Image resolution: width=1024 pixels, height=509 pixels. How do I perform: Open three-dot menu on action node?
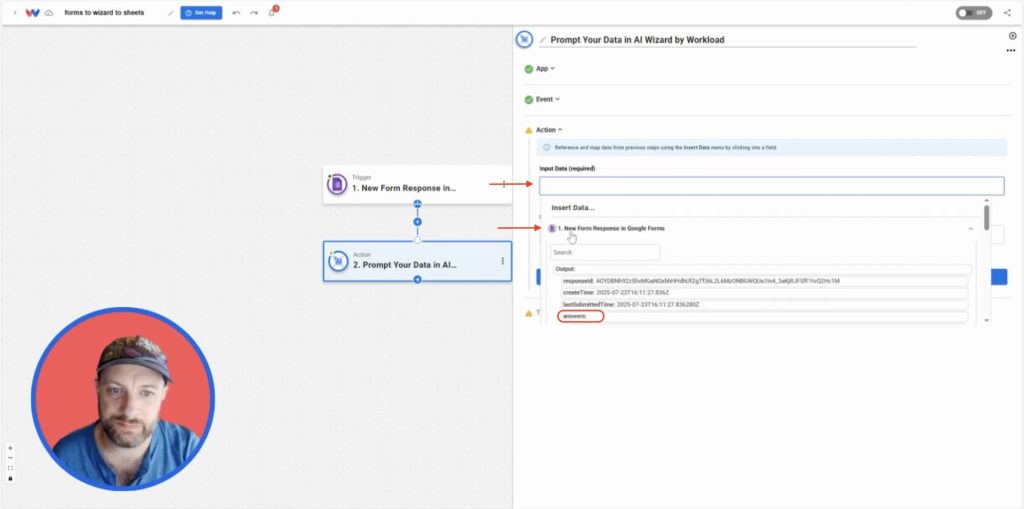(x=502, y=261)
